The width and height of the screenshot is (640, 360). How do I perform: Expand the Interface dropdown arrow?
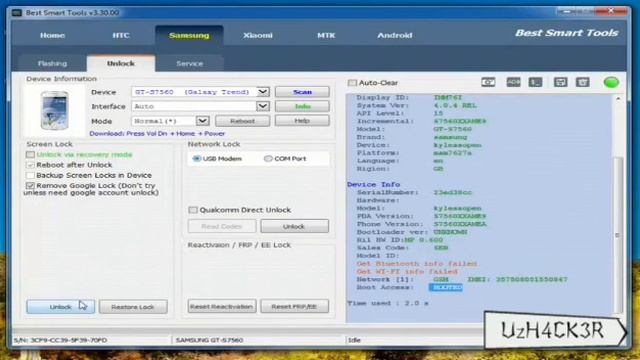[x=263, y=106]
